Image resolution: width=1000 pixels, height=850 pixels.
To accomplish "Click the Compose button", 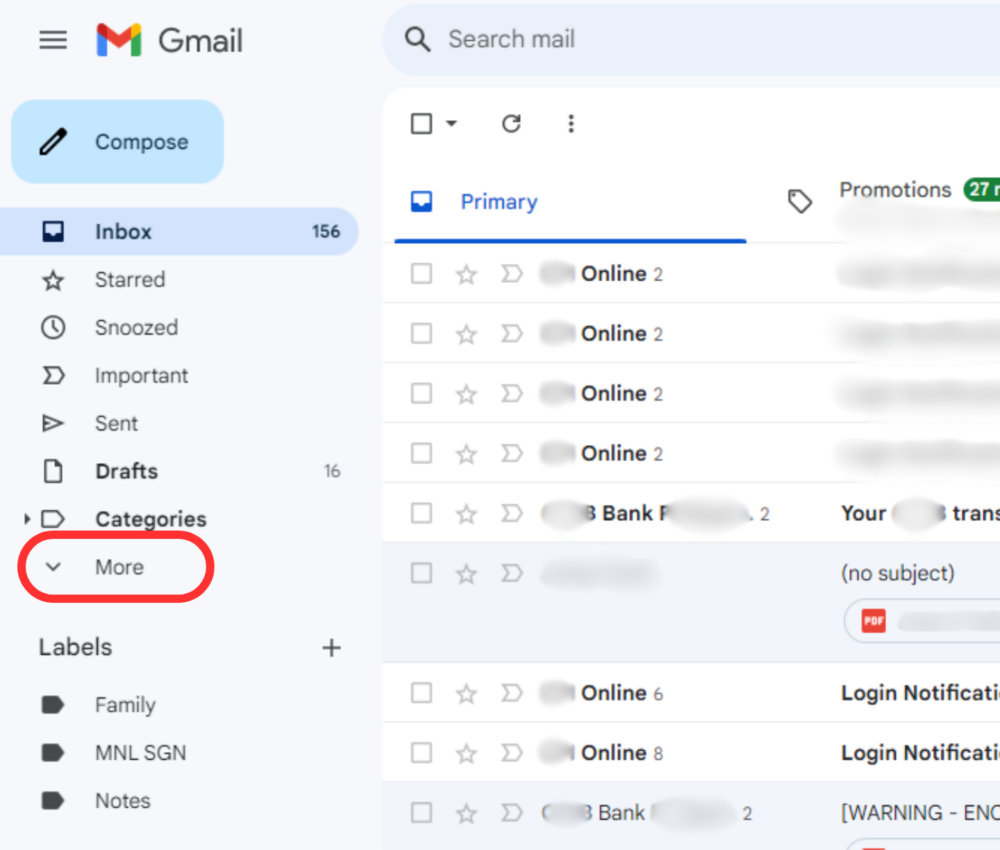I will (117, 141).
